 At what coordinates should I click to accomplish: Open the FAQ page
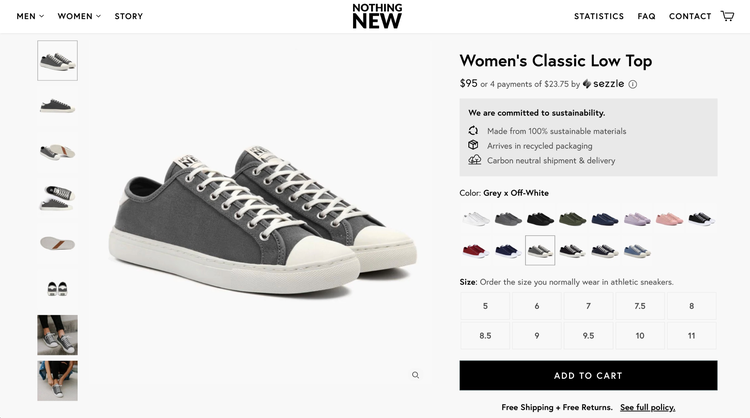click(x=647, y=16)
